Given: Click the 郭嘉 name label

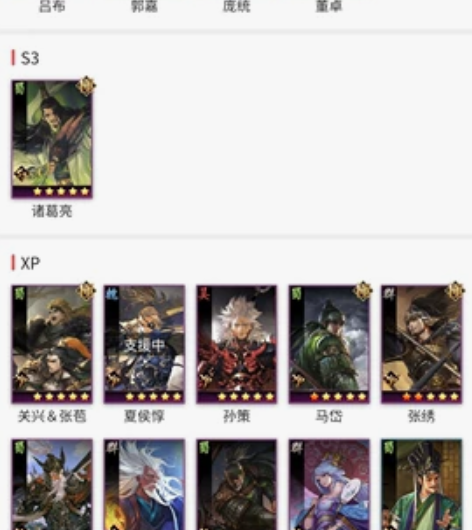Looking at the screenshot, I should pyautogui.click(x=144, y=6).
